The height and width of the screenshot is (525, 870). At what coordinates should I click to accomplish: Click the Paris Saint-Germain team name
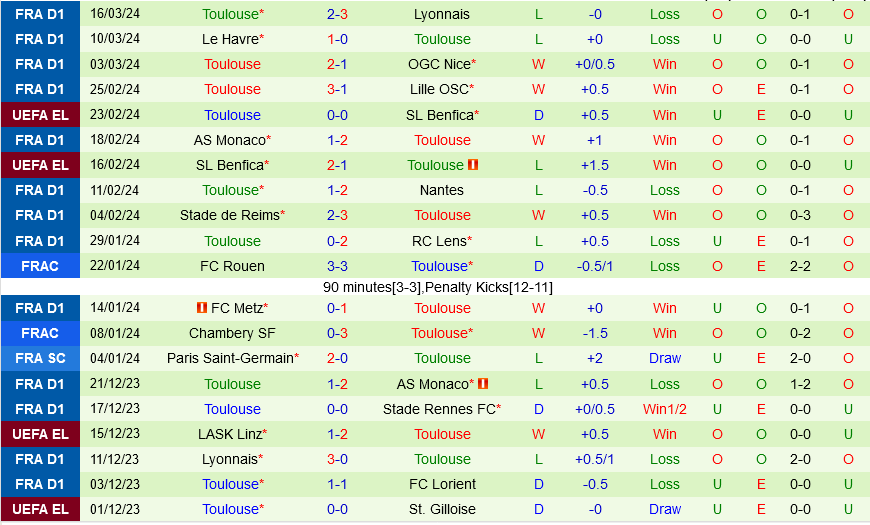click(230, 358)
